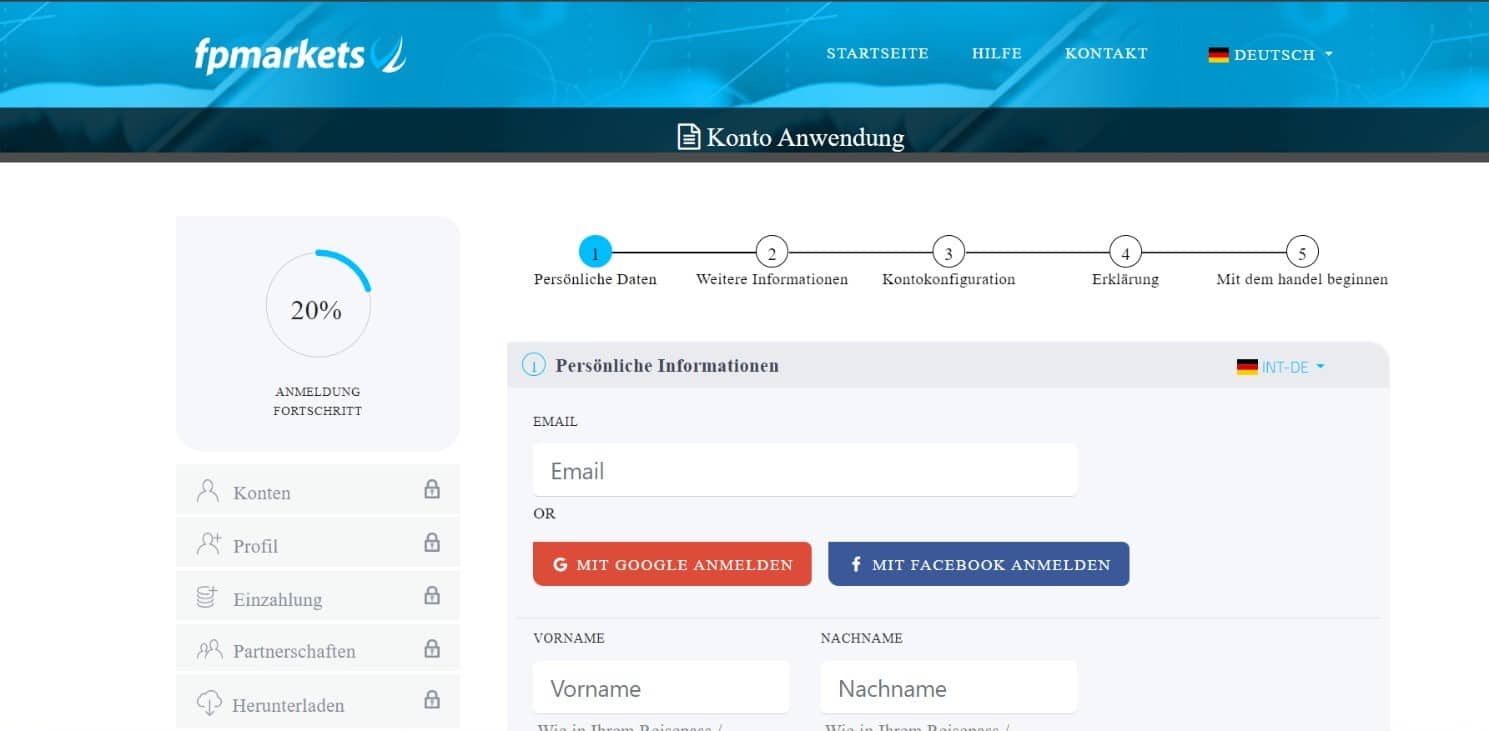Click the Facebook f icon
This screenshot has height=731, width=1489.
pyautogui.click(x=856, y=565)
